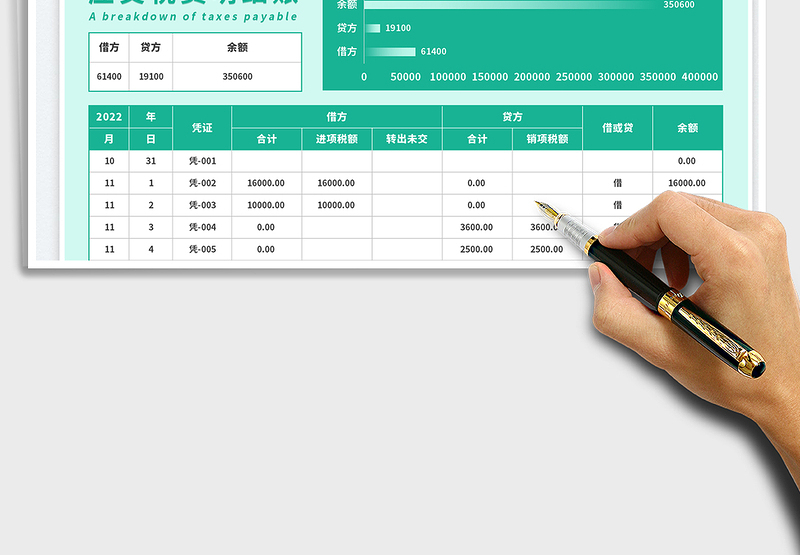
Task: Click chart axis label 400000
Action: (700, 77)
